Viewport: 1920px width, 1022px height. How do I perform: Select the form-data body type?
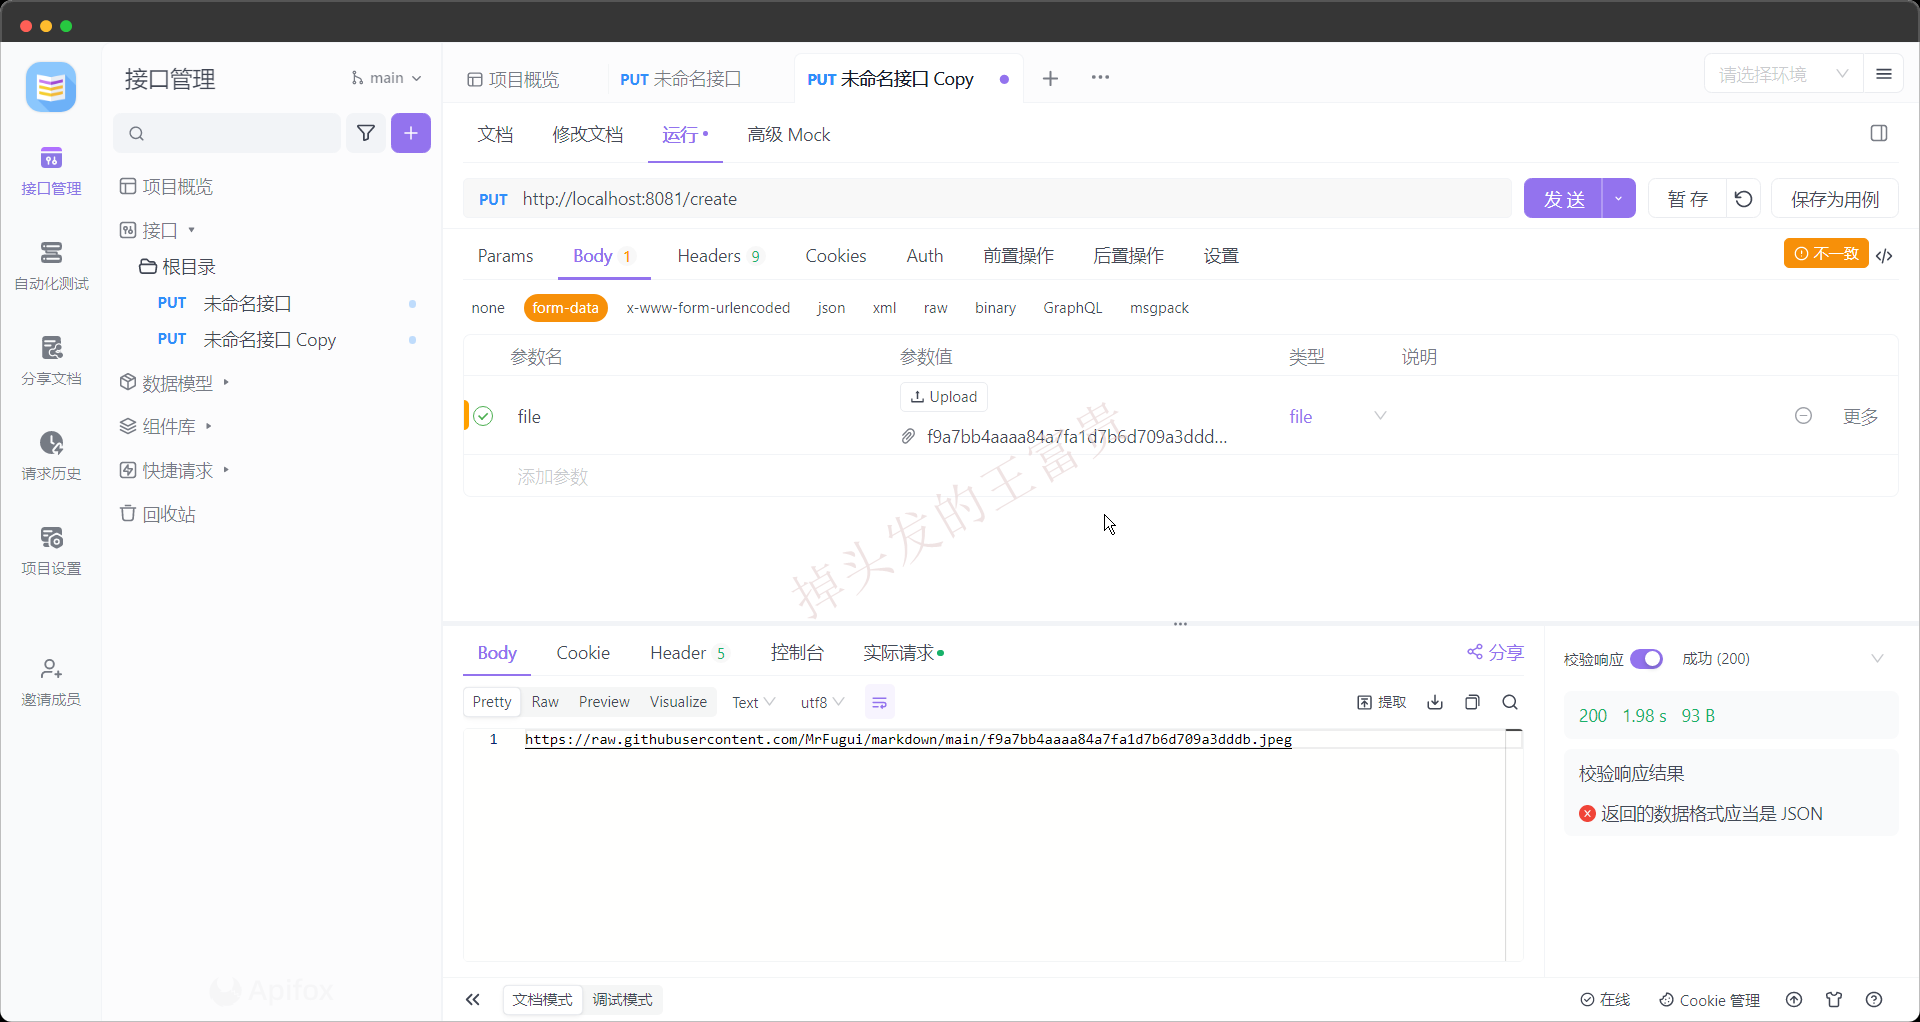(x=565, y=308)
